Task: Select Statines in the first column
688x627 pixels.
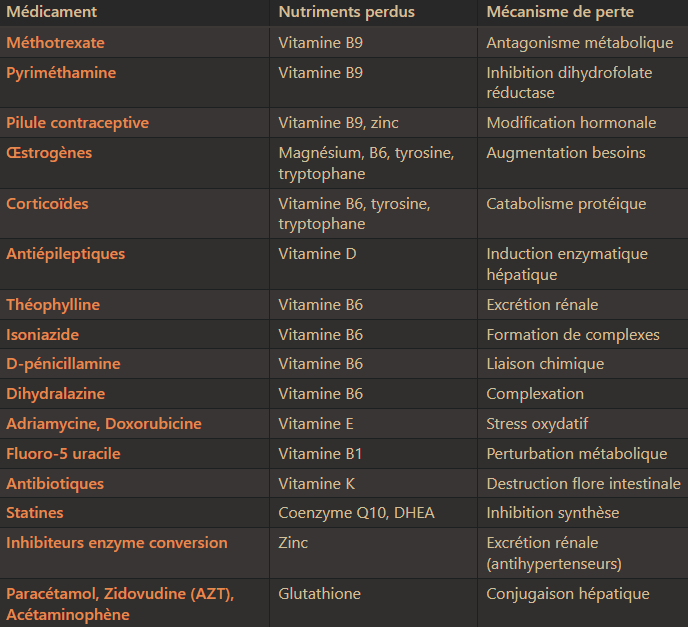Action: [35, 513]
